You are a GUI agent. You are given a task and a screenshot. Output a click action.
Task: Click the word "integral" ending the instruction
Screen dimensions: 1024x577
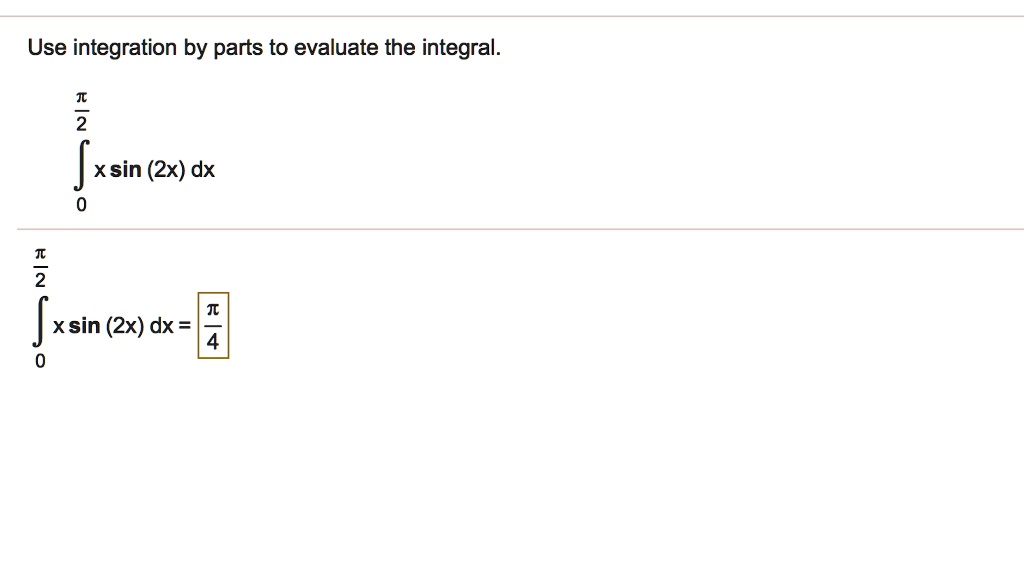coord(461,48)
